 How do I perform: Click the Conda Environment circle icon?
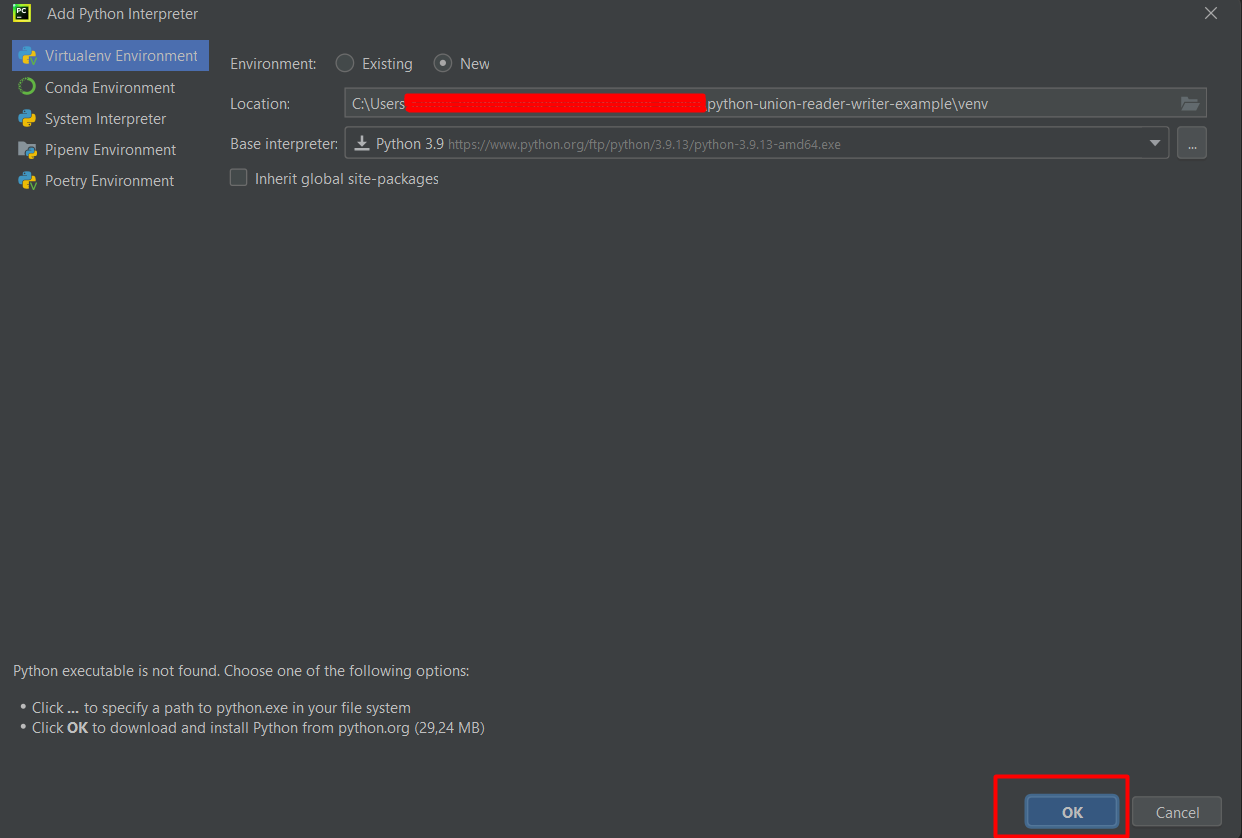coord(27,87)
